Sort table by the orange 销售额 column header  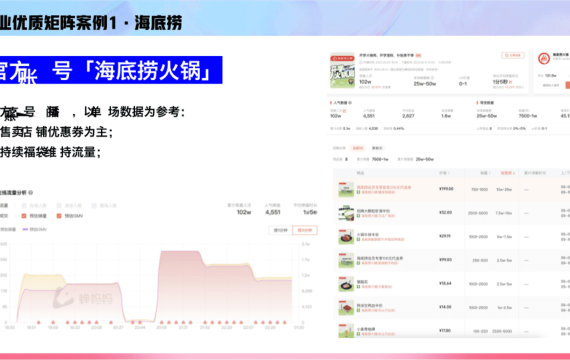tap(507, 173)
